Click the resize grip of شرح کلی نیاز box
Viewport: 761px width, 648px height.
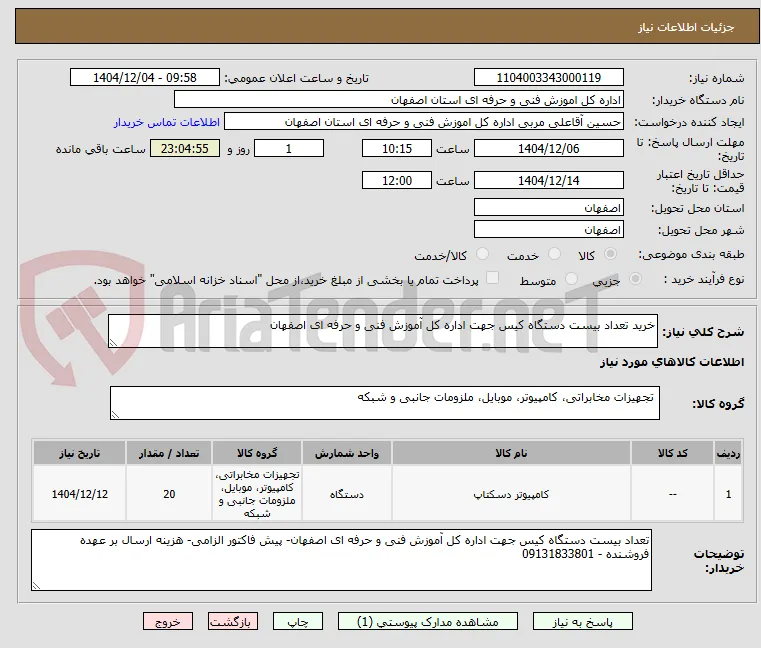click(x=113, y=343)
